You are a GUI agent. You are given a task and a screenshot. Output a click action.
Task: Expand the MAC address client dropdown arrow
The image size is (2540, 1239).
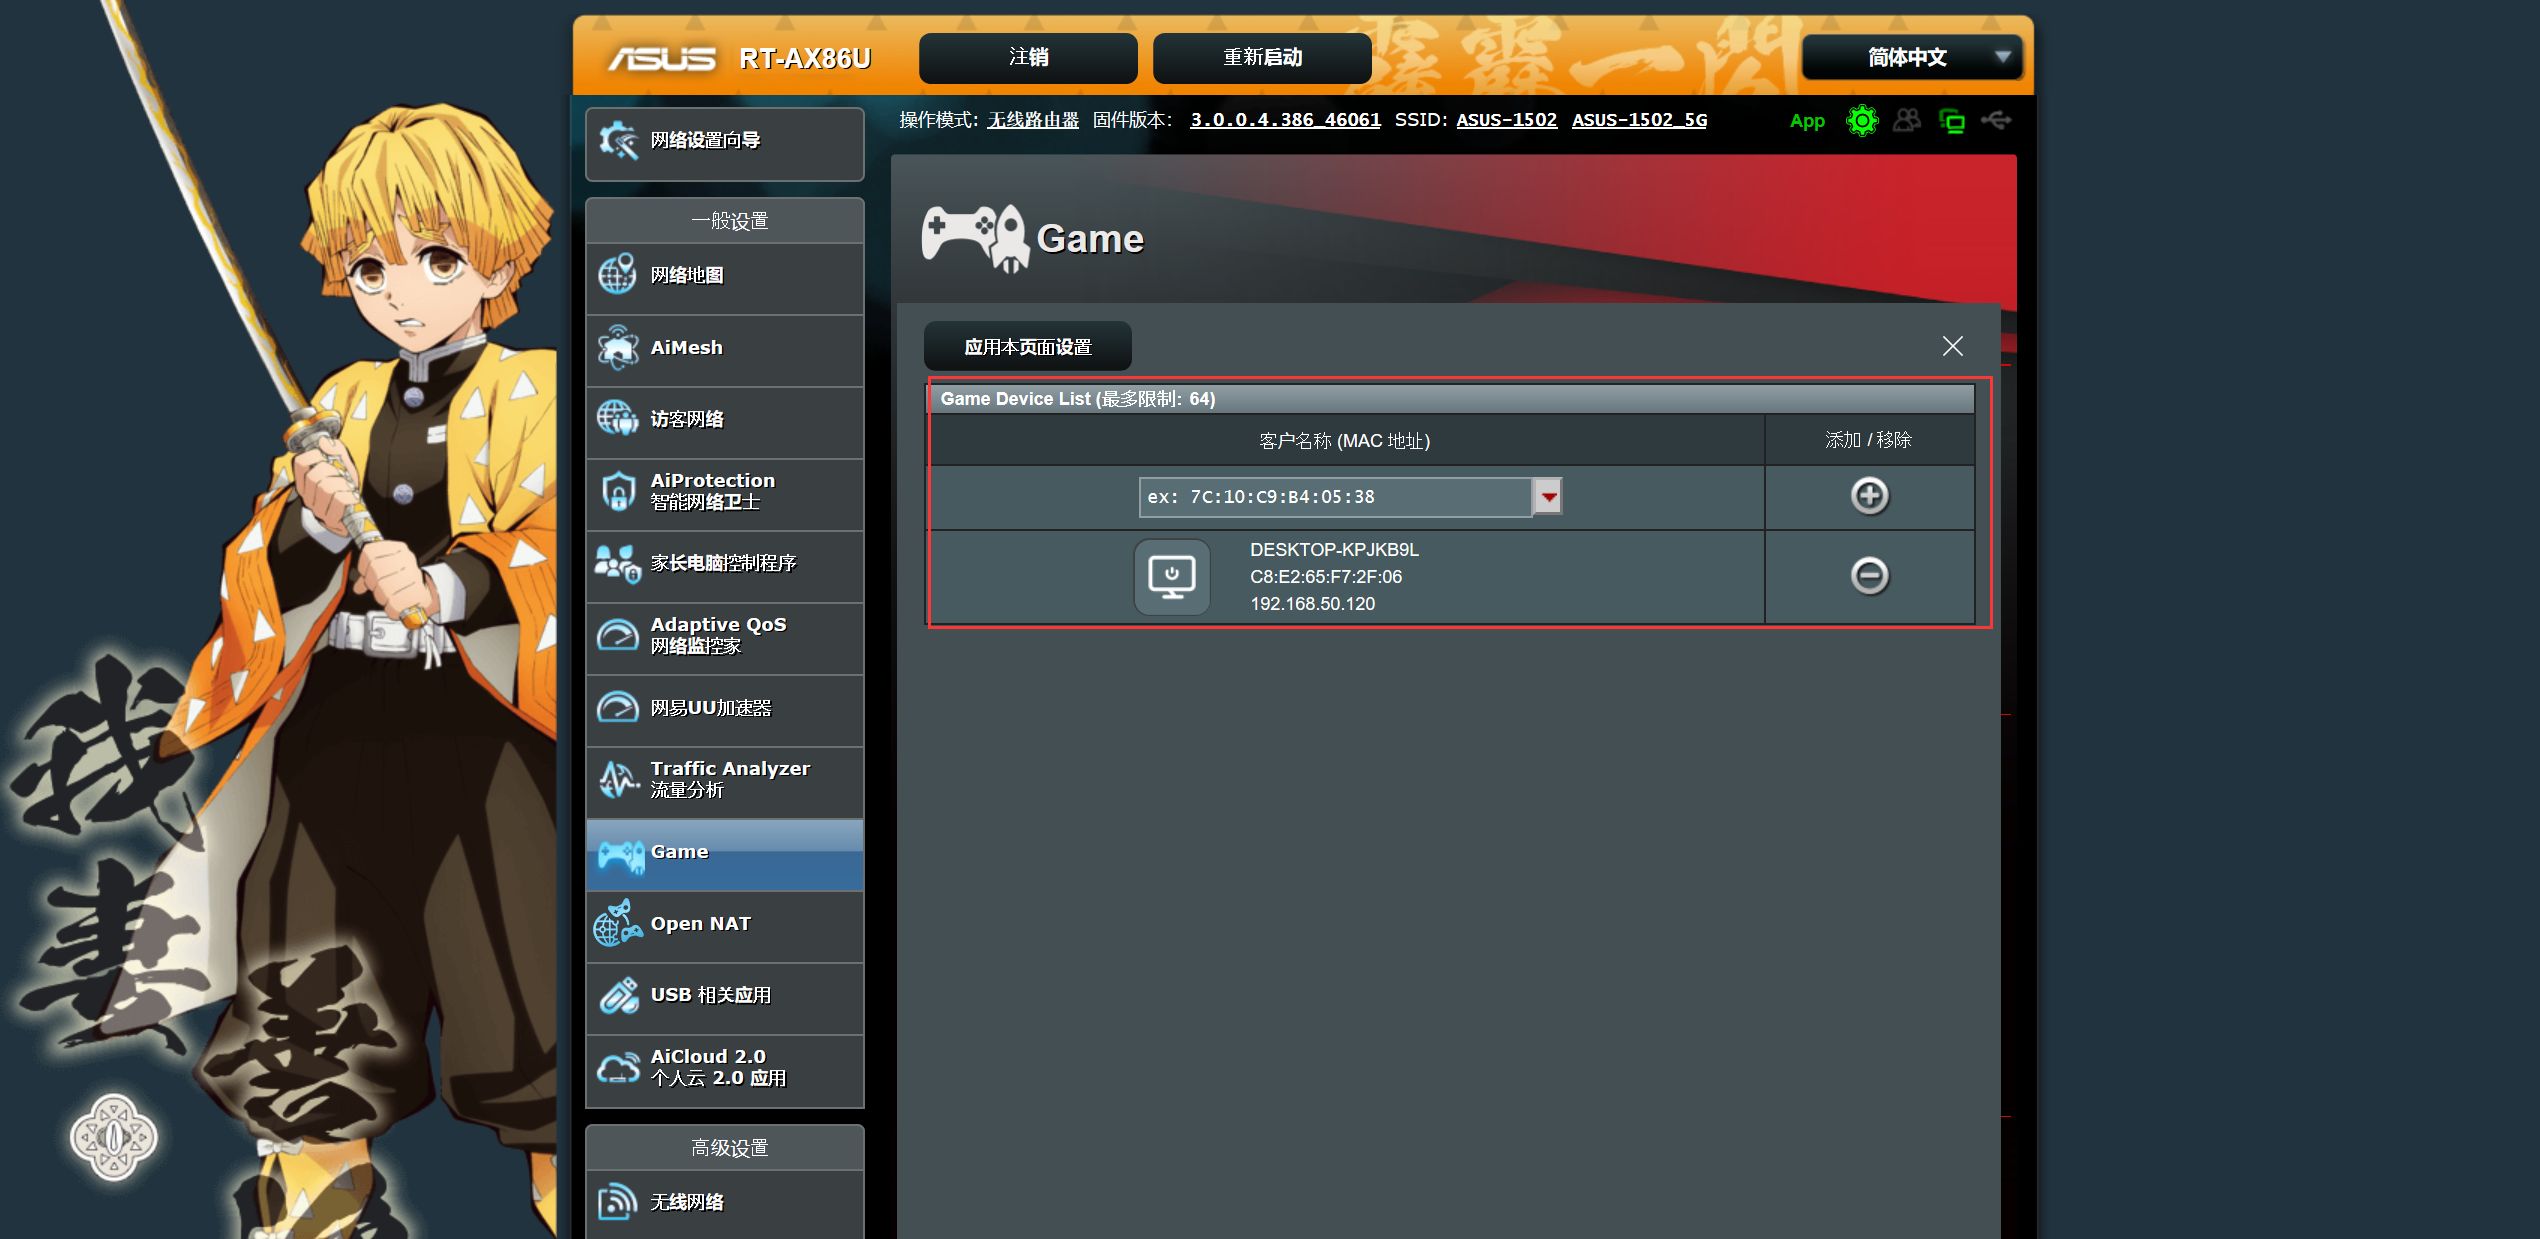click(x=1548, y=496)
